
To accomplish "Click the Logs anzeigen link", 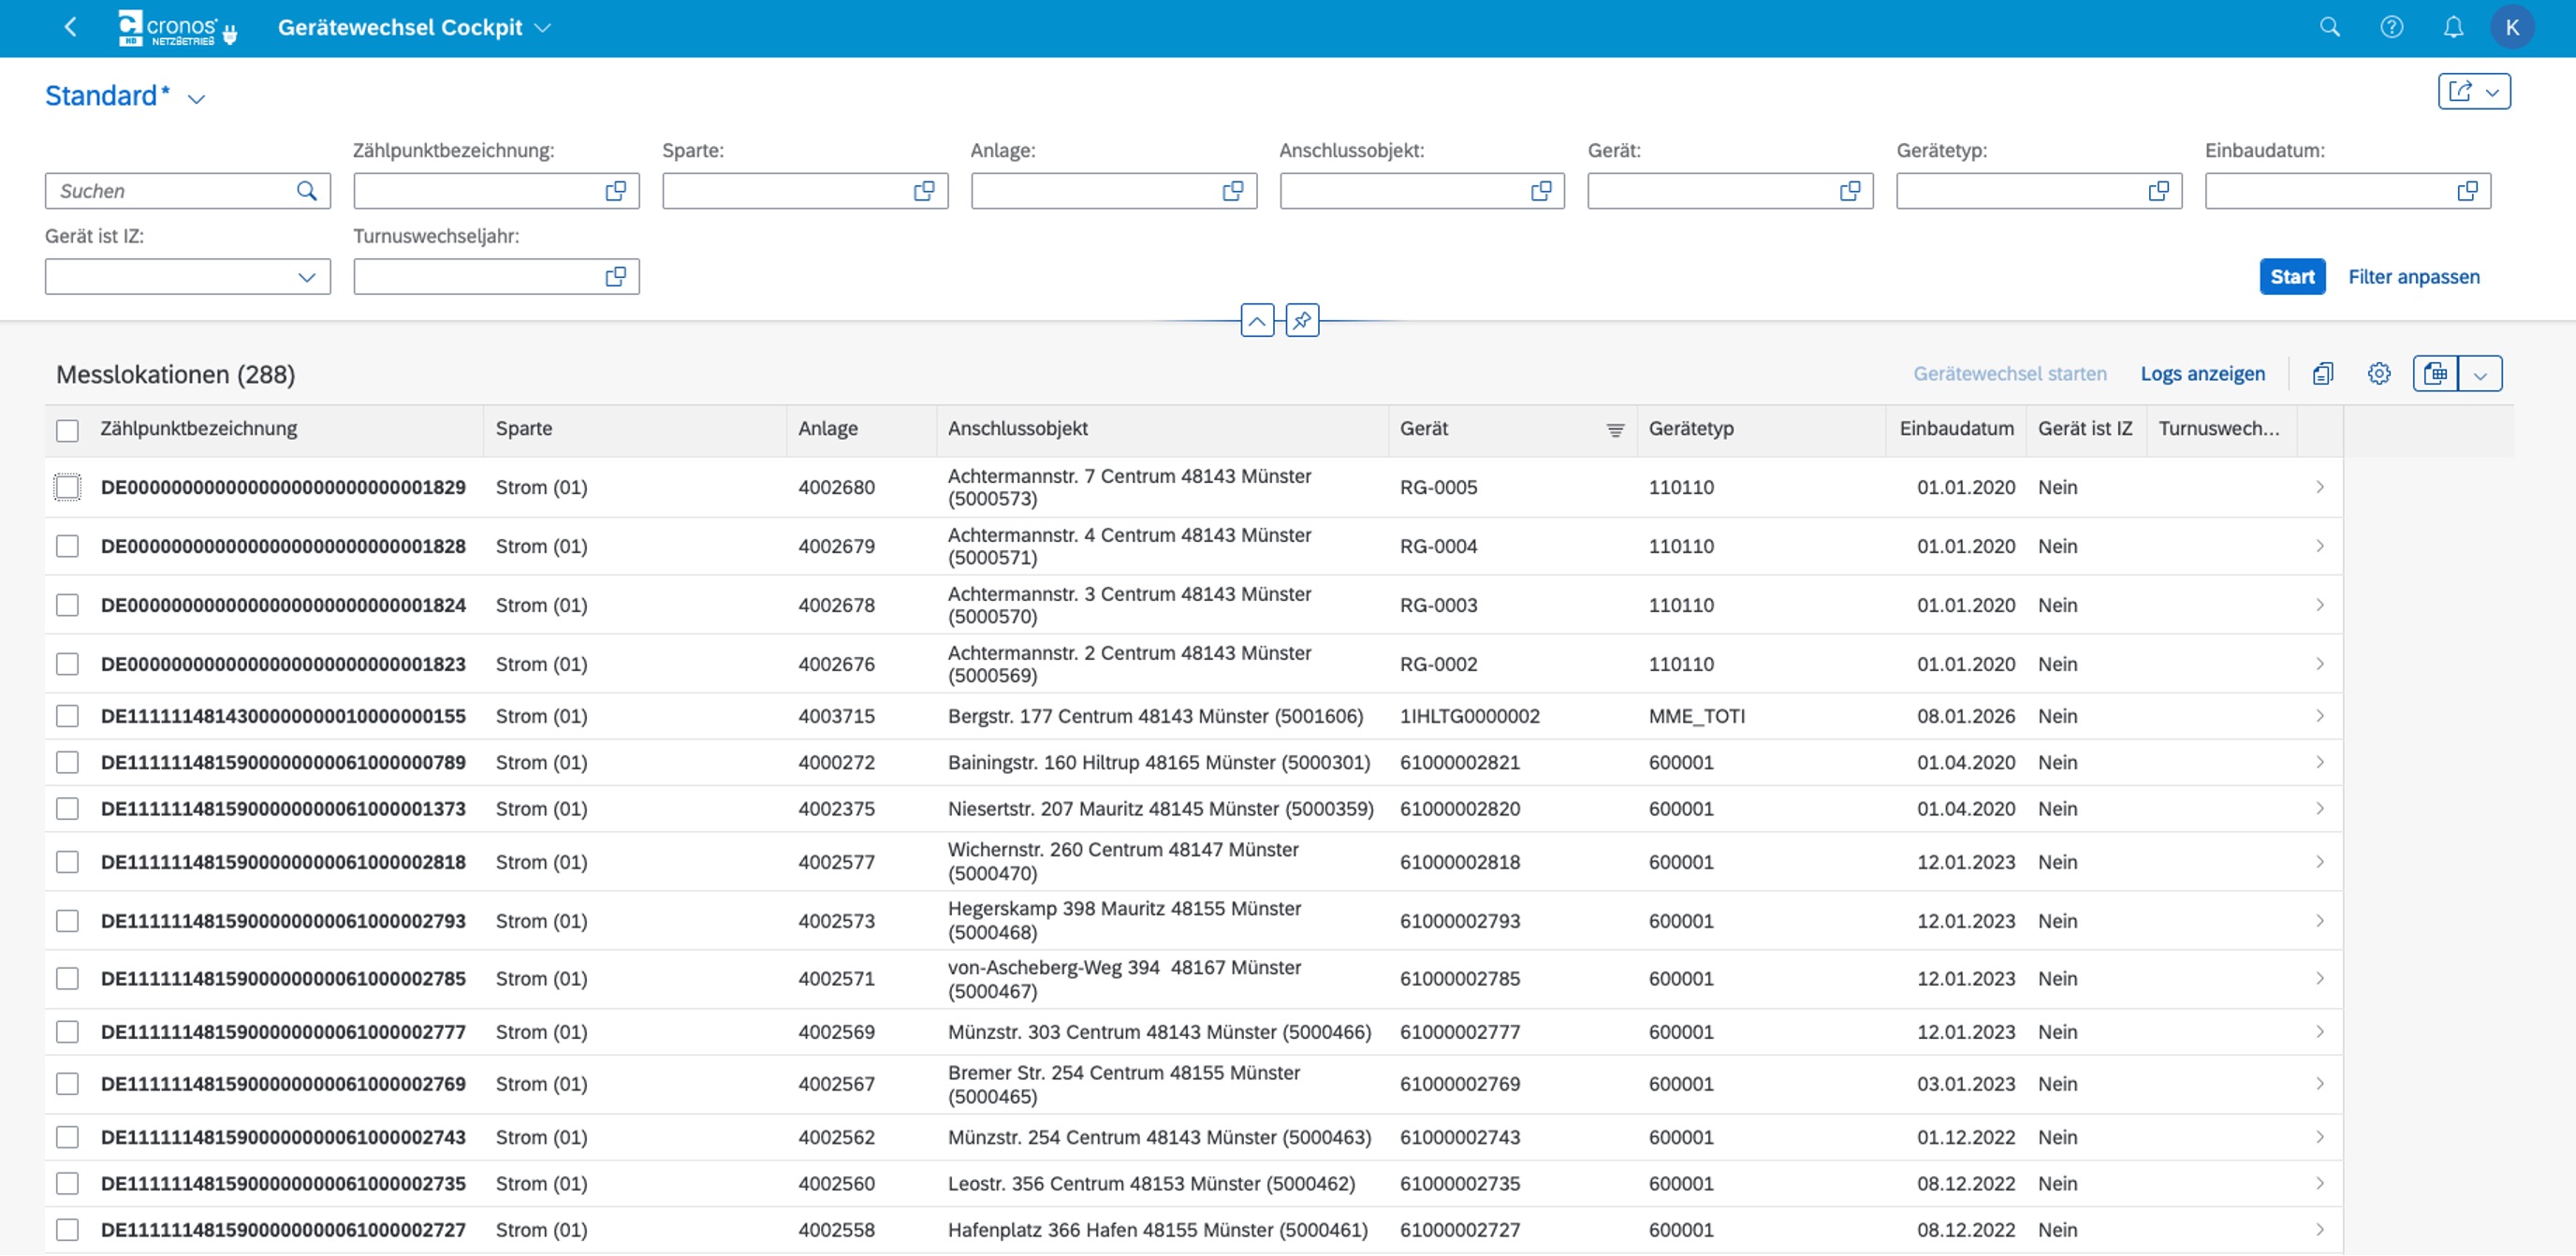I will click(2202, 373).
